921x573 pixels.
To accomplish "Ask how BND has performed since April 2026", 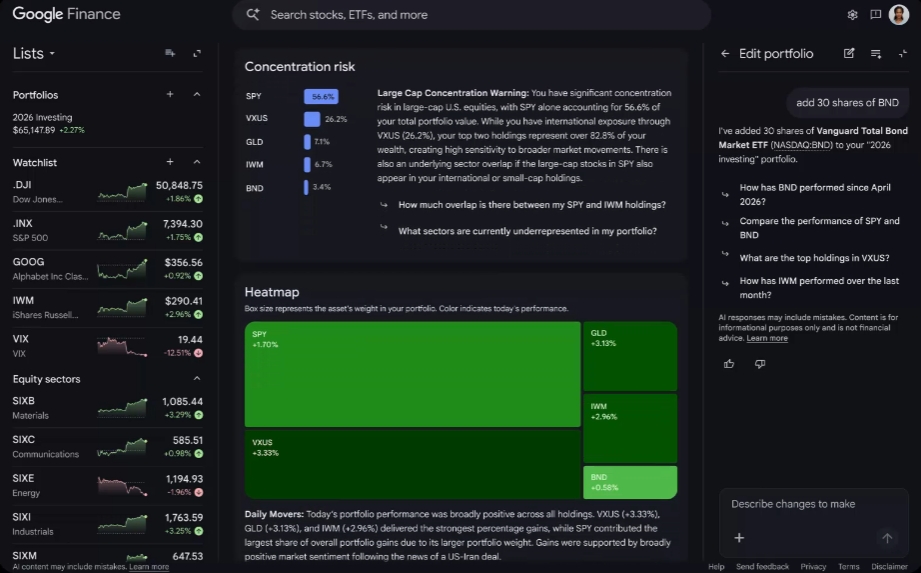I will 815,194.
